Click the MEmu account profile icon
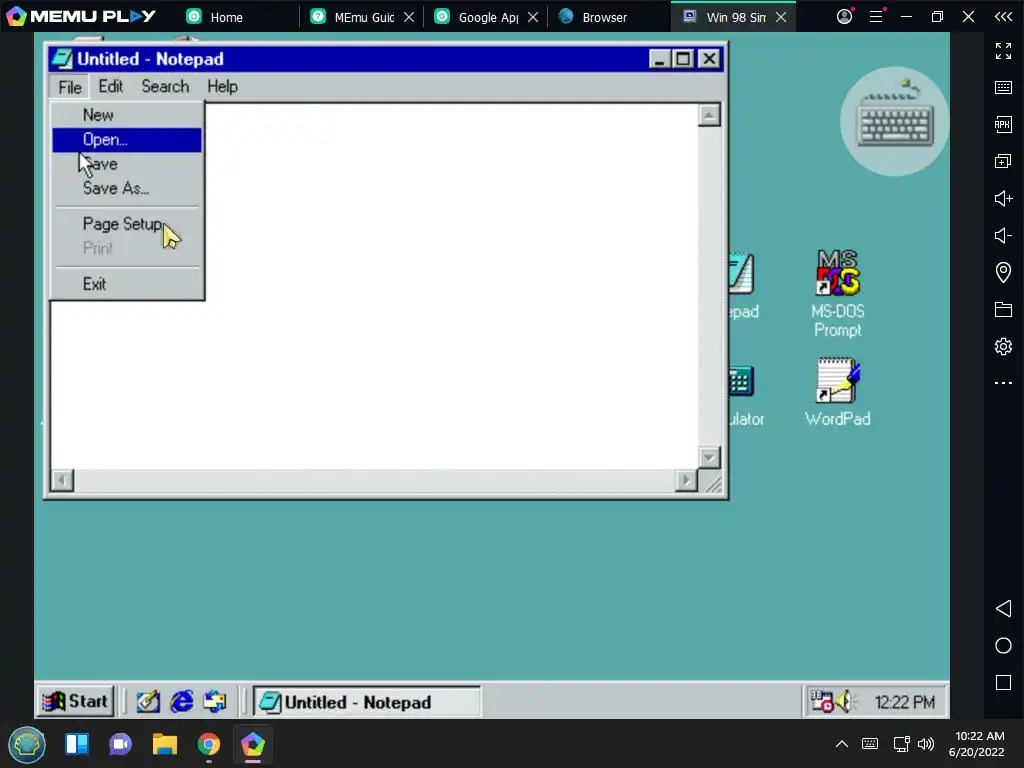The width and height of the screenshot is (1024, 768). click(x=844, y=16)
